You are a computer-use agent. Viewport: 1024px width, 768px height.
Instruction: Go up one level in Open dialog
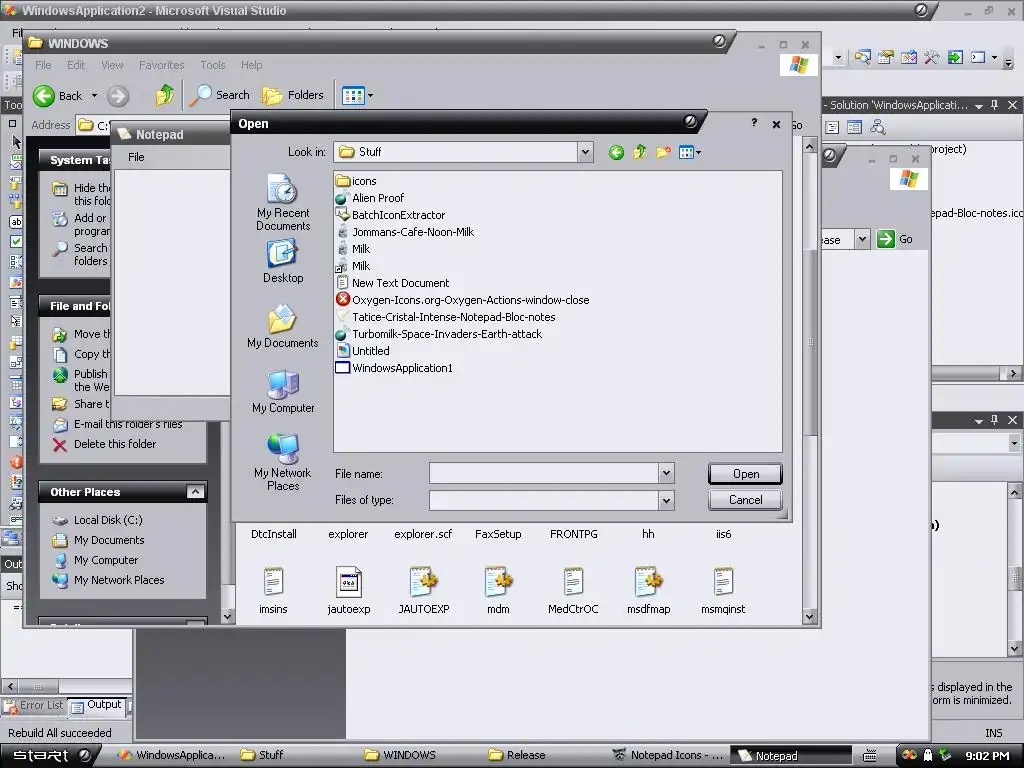pyautogui.click(x=639, y=153)
